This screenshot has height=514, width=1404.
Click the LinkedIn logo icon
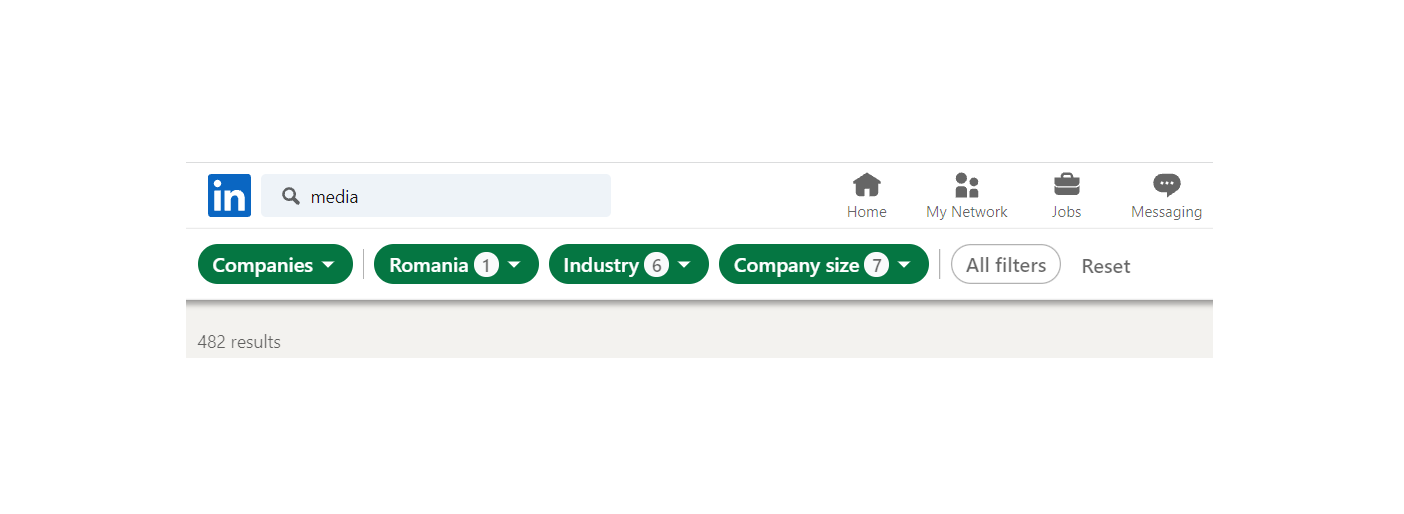pyautogui.click(x=229, y=195)
